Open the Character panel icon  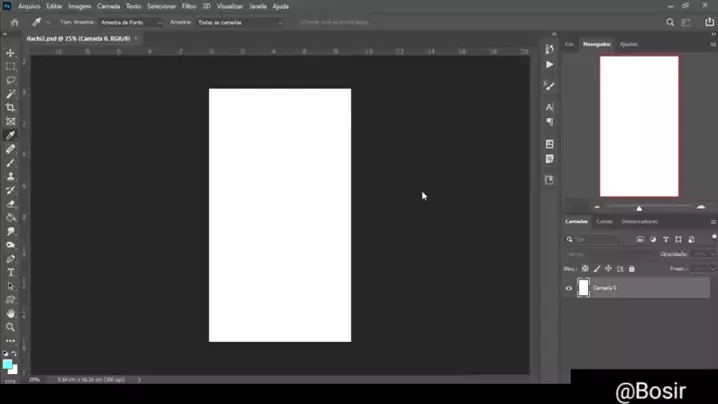tap(549, 107)
